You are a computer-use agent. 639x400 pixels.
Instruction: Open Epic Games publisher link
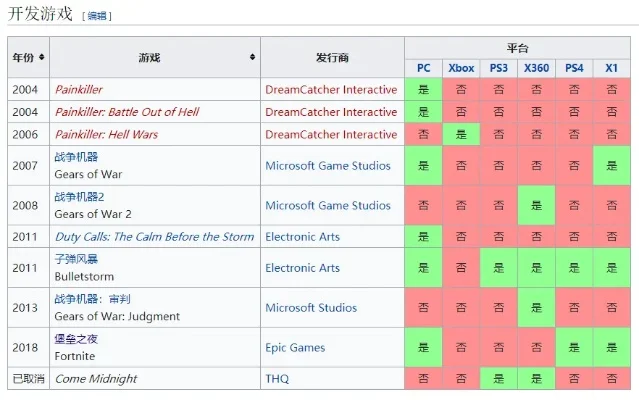[295, 348]
